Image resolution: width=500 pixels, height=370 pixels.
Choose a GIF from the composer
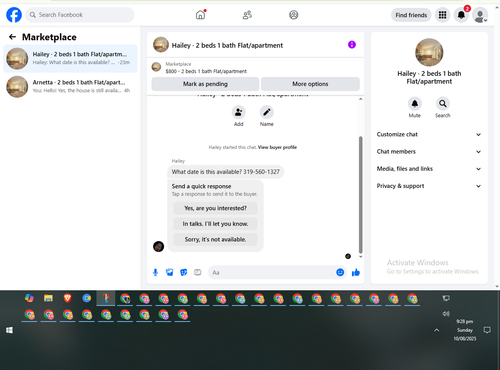click(x=198, y=273)
